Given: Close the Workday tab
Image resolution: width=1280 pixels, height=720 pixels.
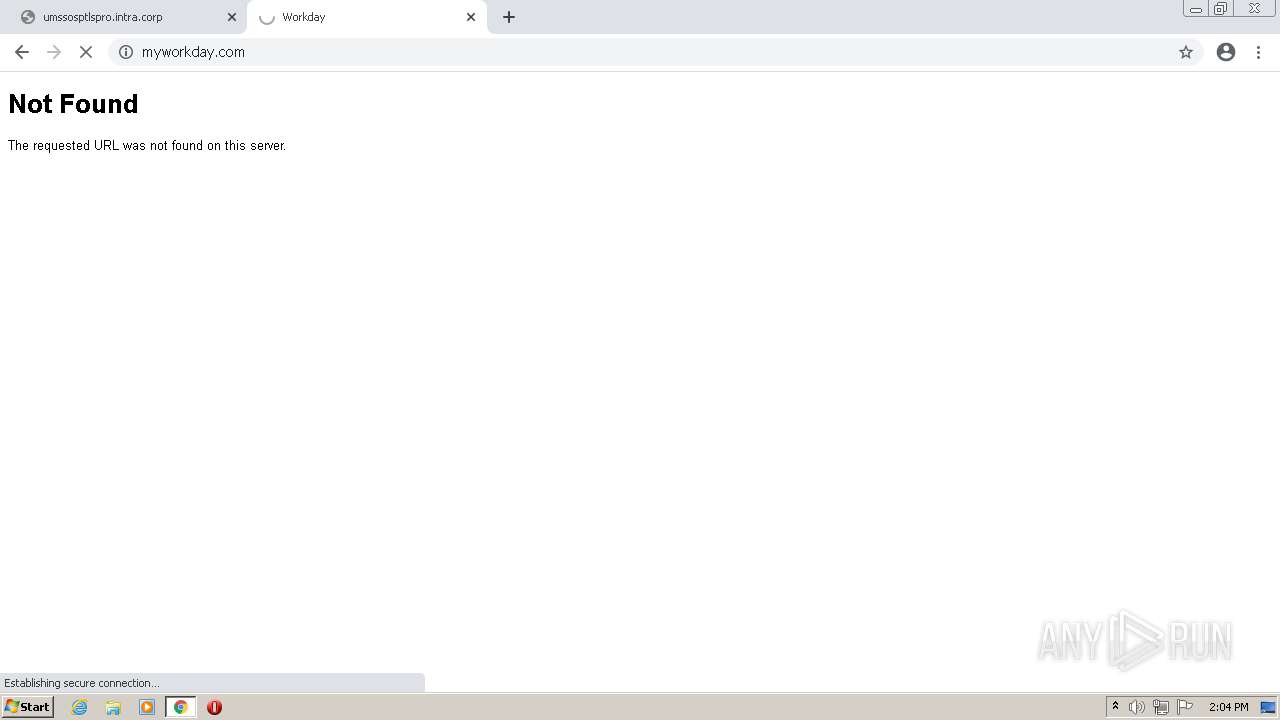Looking at the screenshot, I should coord(471,17).
